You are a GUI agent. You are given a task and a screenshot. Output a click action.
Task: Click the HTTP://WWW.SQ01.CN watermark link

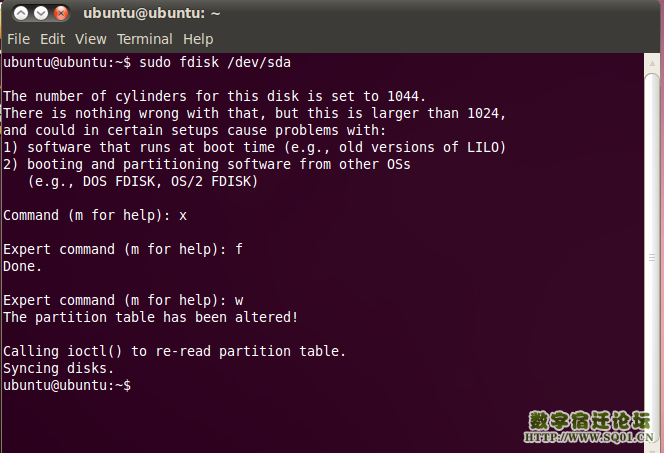point(589,437)
